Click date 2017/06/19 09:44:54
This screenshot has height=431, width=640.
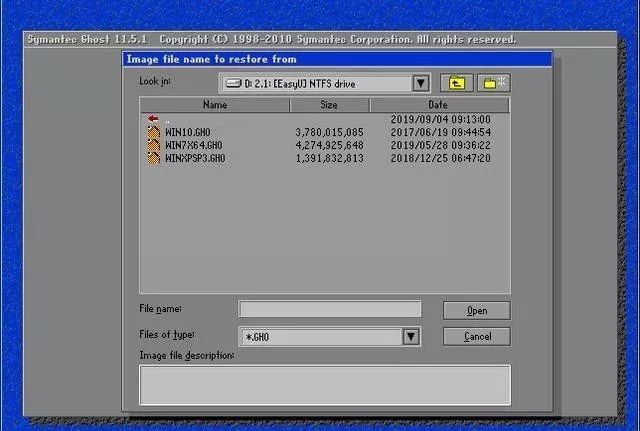tap(441, 132)
